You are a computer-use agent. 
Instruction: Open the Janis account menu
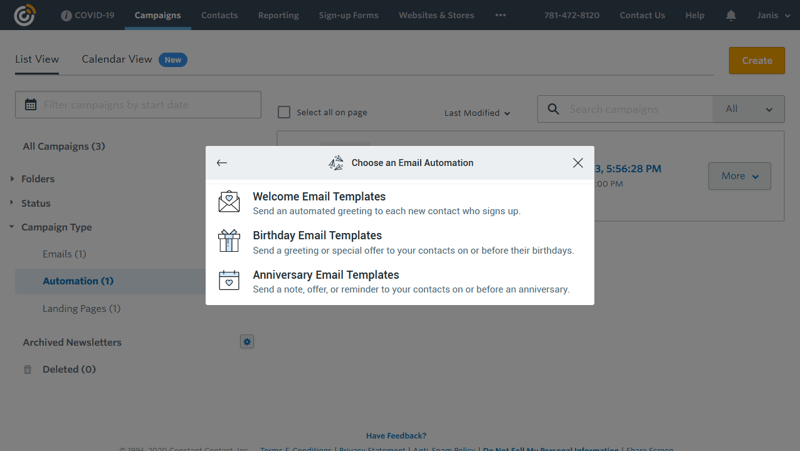(x=773, y=16)
